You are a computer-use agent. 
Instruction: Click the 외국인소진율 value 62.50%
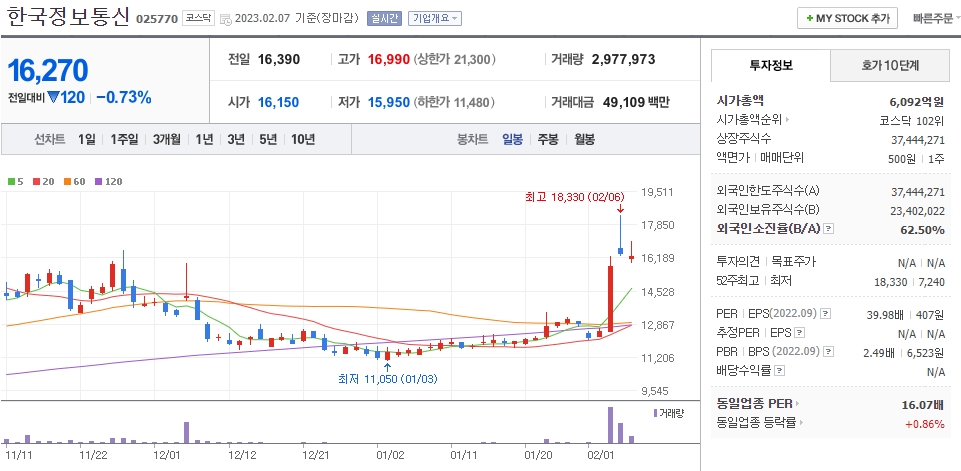pyautogui.click(x=922, y=229)
